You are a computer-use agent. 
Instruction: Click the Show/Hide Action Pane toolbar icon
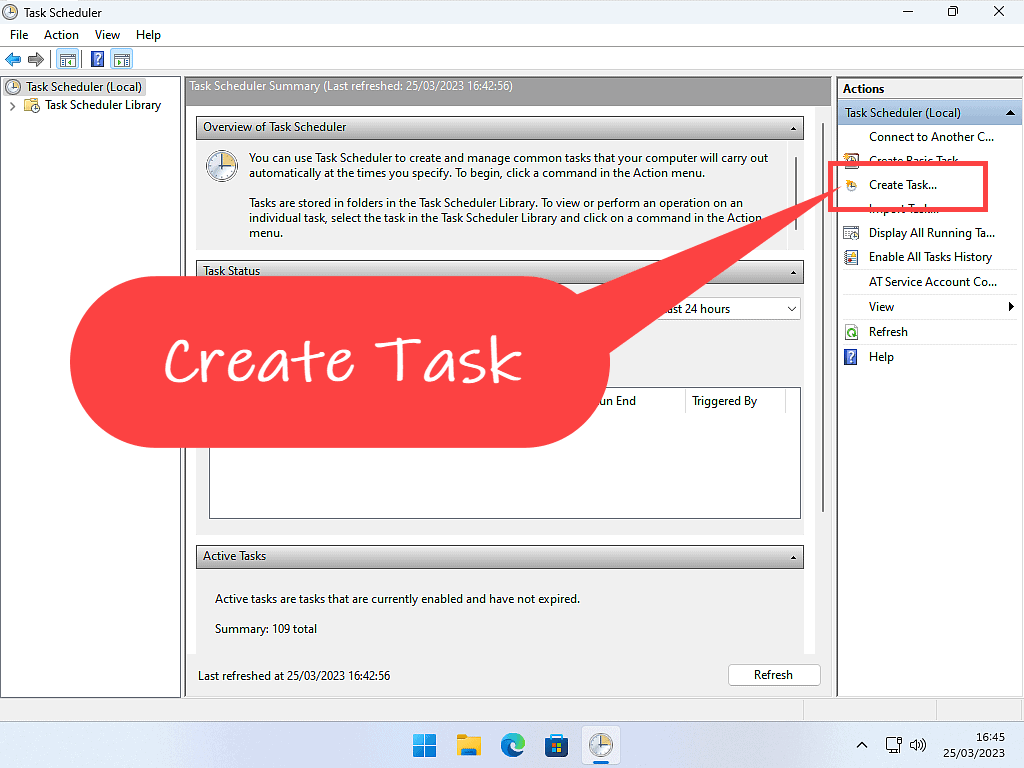pos(121,59)
